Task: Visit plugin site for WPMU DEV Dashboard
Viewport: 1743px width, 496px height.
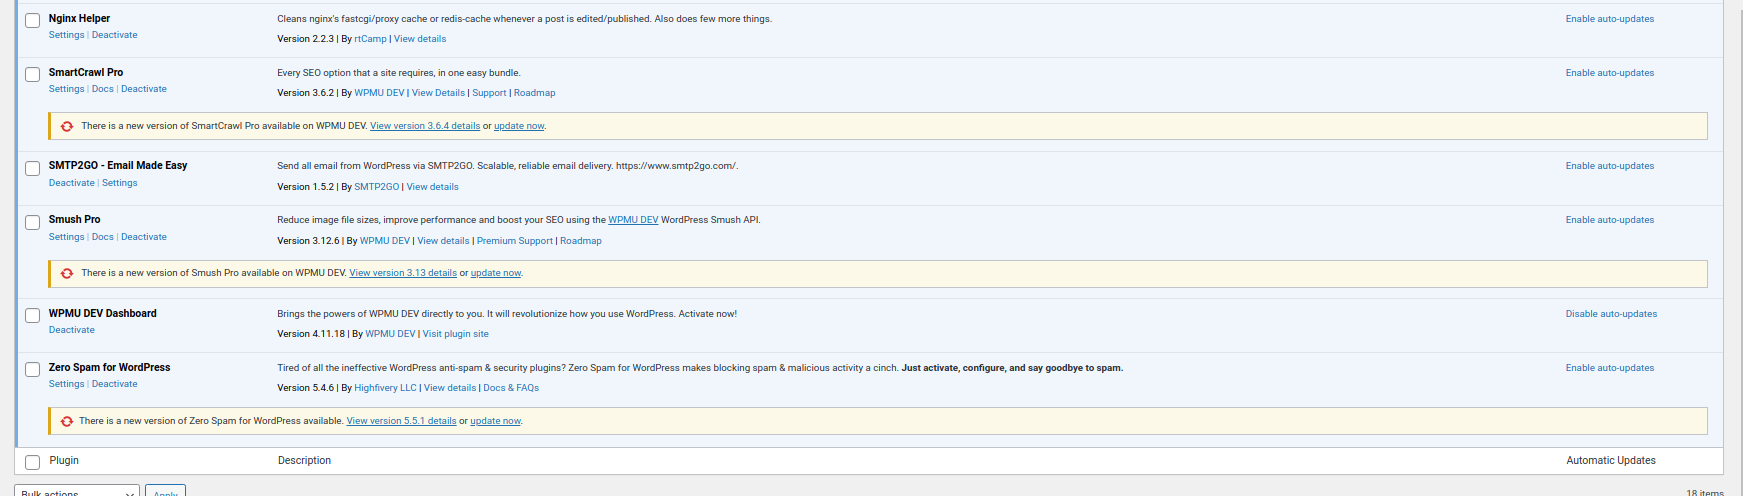Action: 455,334
